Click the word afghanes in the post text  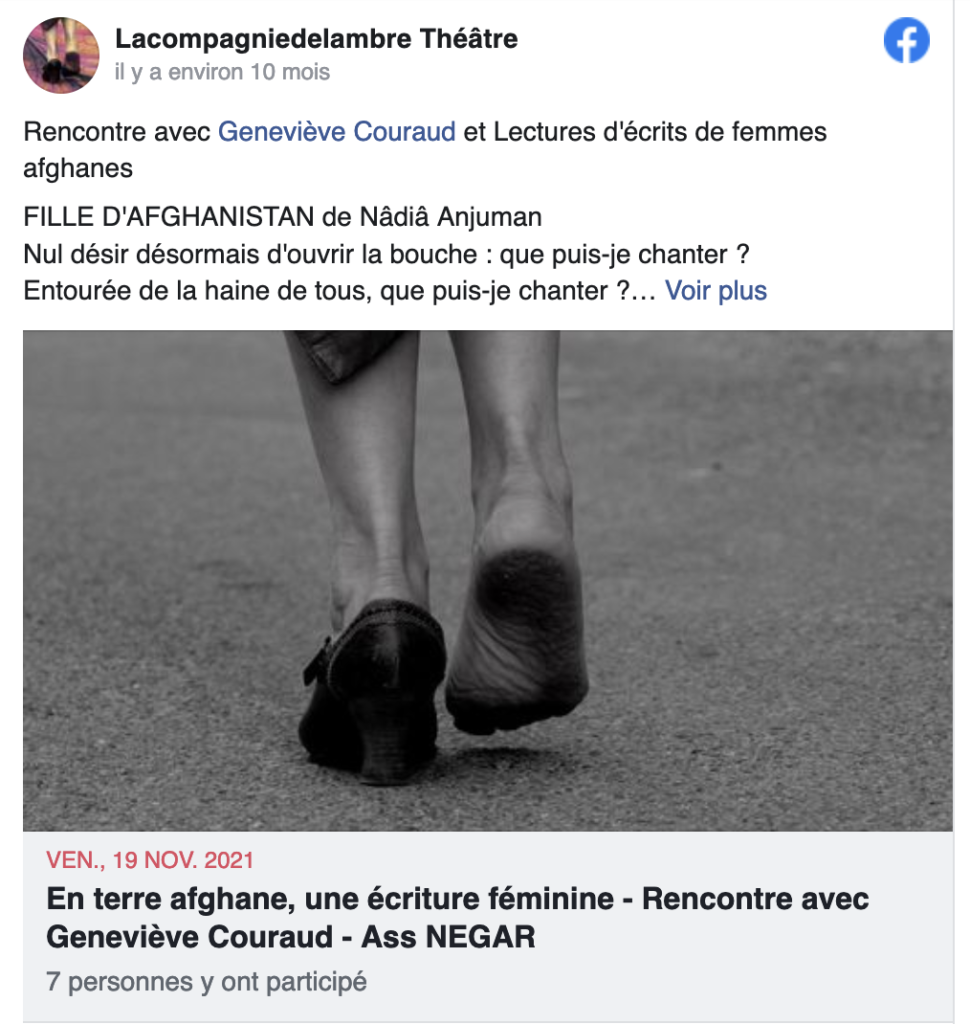coord(78,168)
